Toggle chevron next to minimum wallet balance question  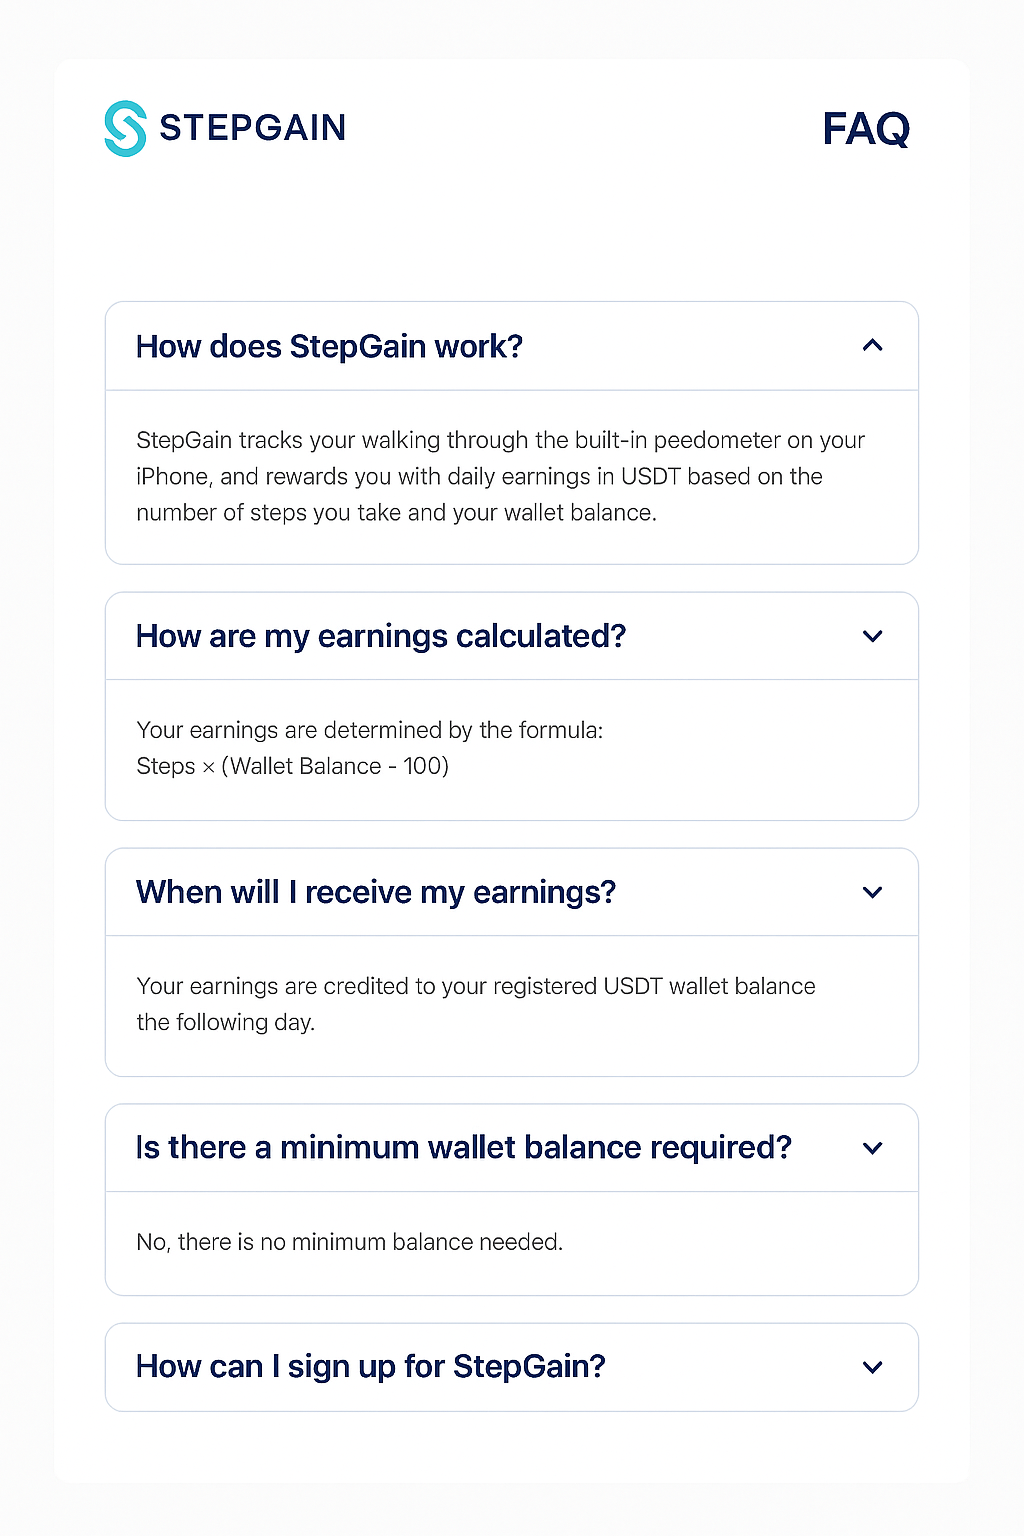pos(872,1148)
